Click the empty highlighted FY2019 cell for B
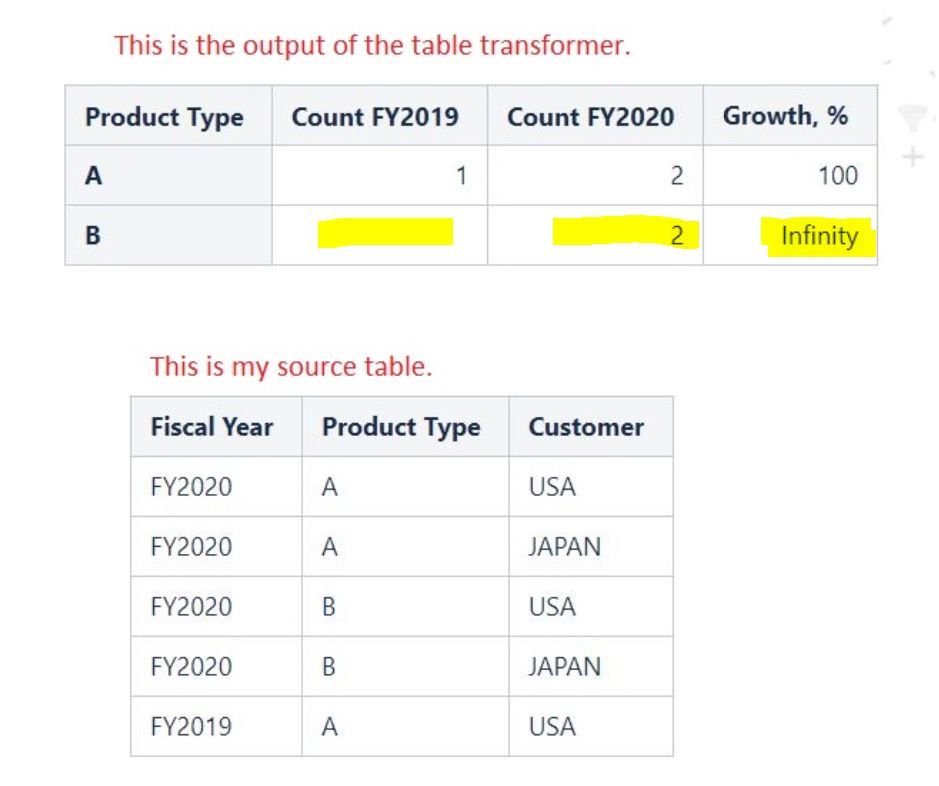The height and width of the screenshot is (786, 939). pos(380,235)
